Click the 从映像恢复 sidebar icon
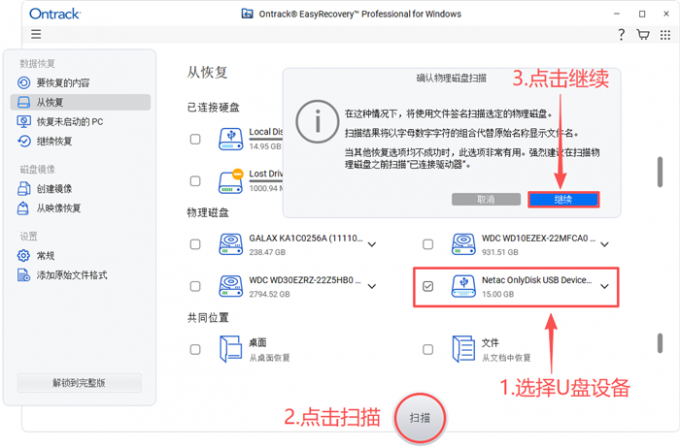The image size is (680, 447). click(23, 208)
